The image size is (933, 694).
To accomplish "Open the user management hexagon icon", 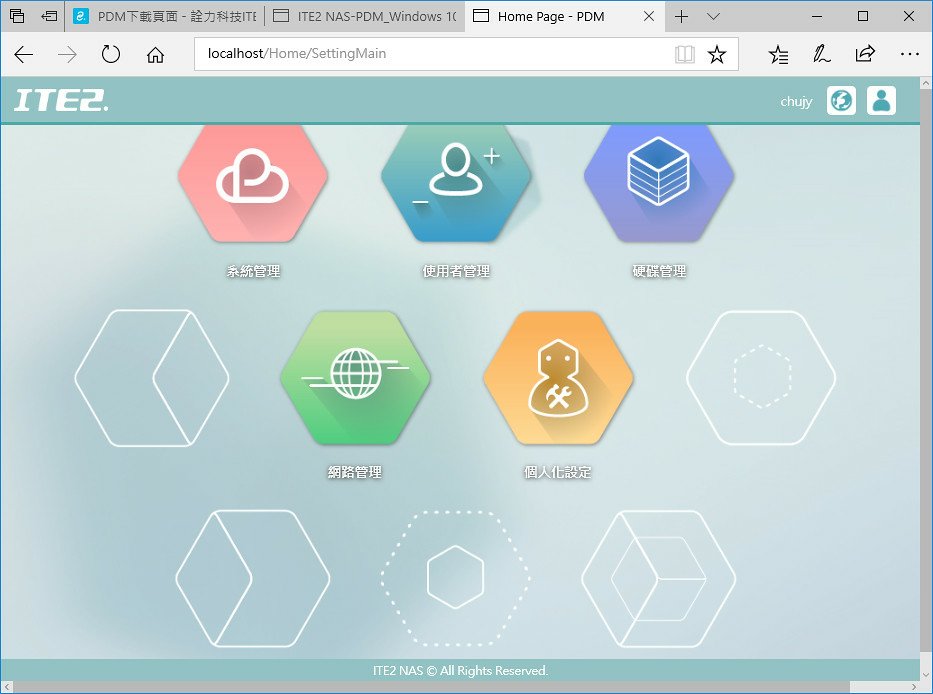I will 456,182.
